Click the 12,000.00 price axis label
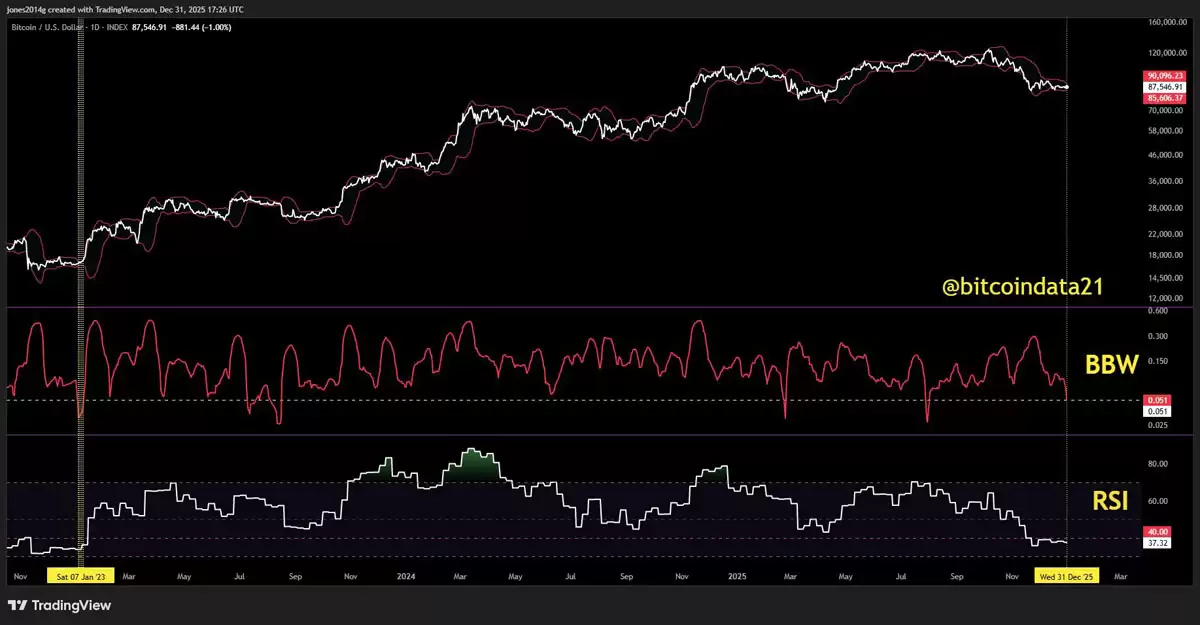 (x=1166, y=299)
